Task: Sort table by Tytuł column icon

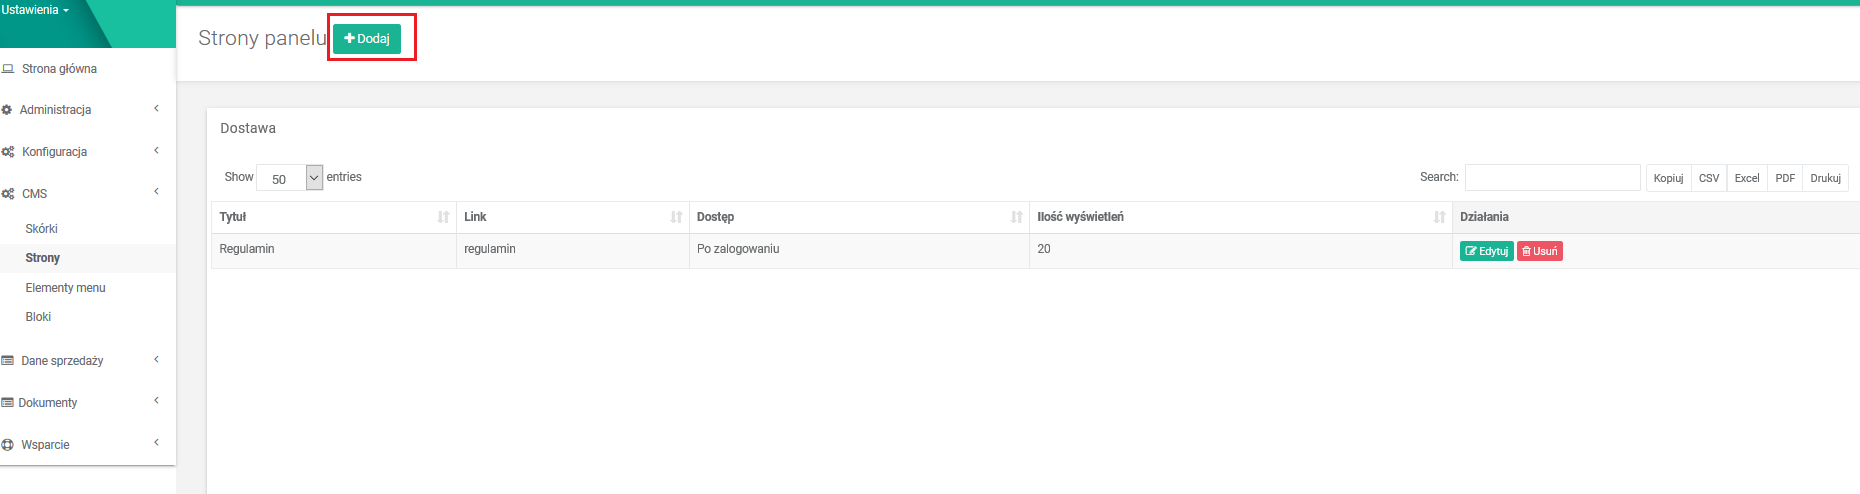Action: pos(443,217)
